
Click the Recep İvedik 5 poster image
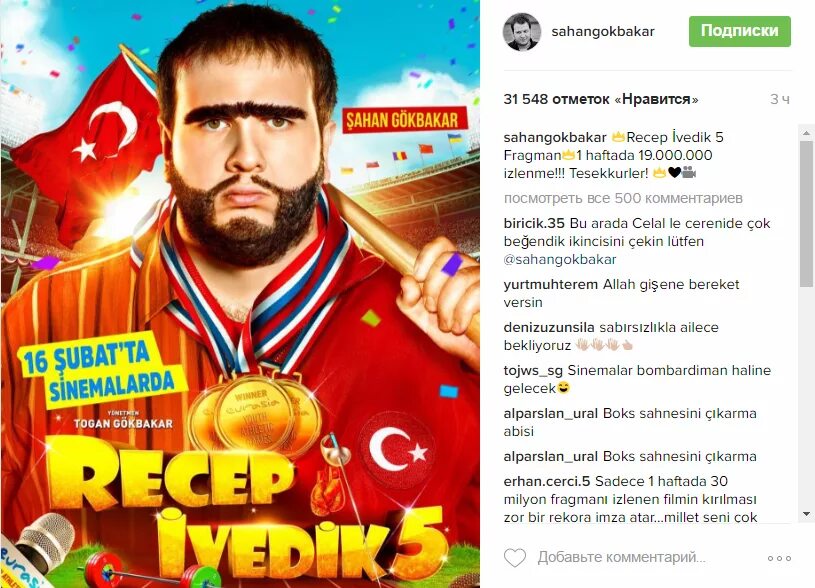point(240,294)
